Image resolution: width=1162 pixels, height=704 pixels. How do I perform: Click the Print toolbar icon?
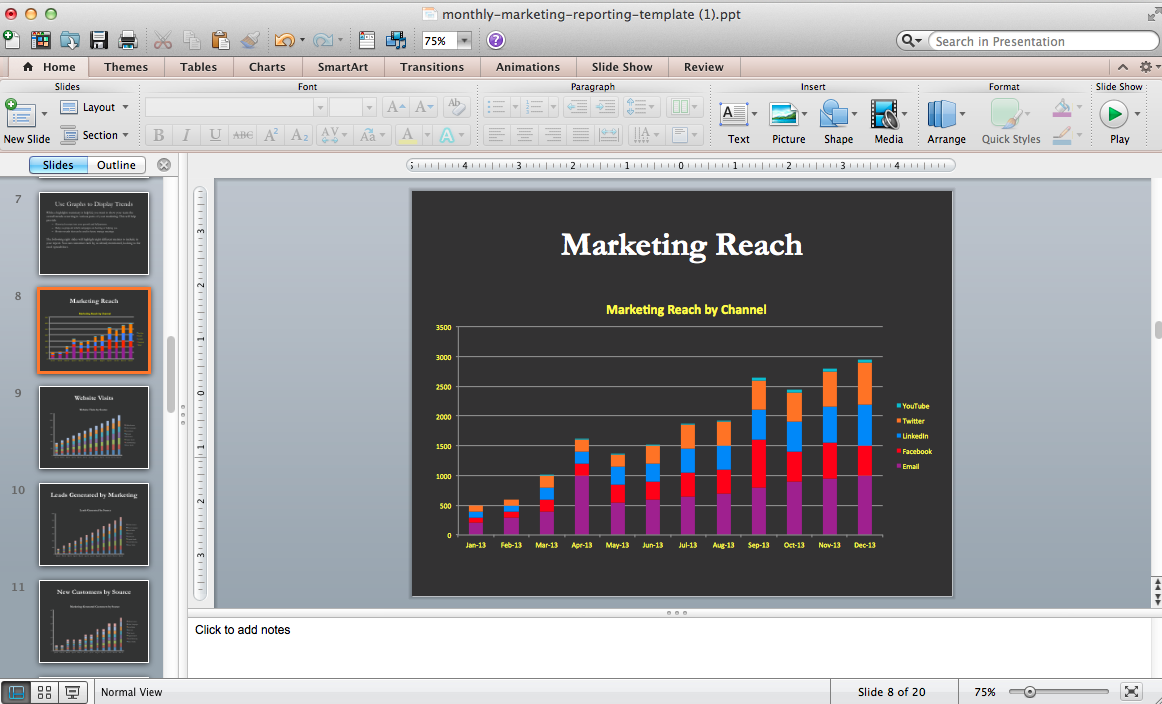(128, 40)
